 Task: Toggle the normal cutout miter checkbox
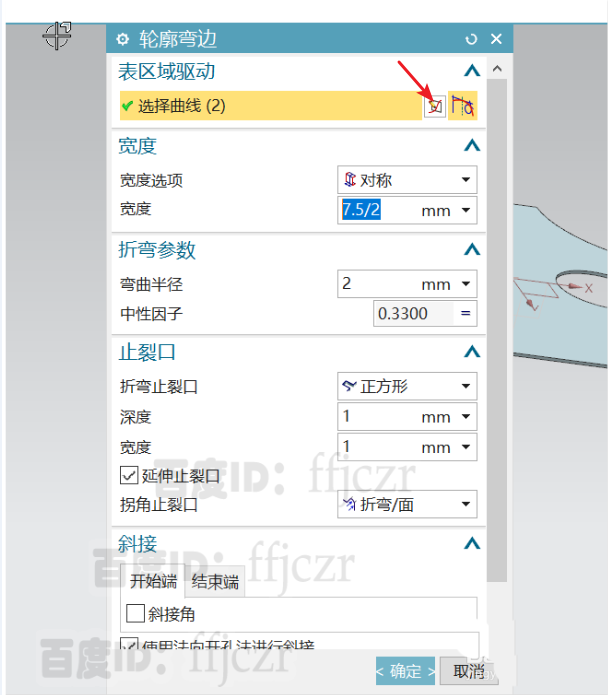click(x=129, y=644)
